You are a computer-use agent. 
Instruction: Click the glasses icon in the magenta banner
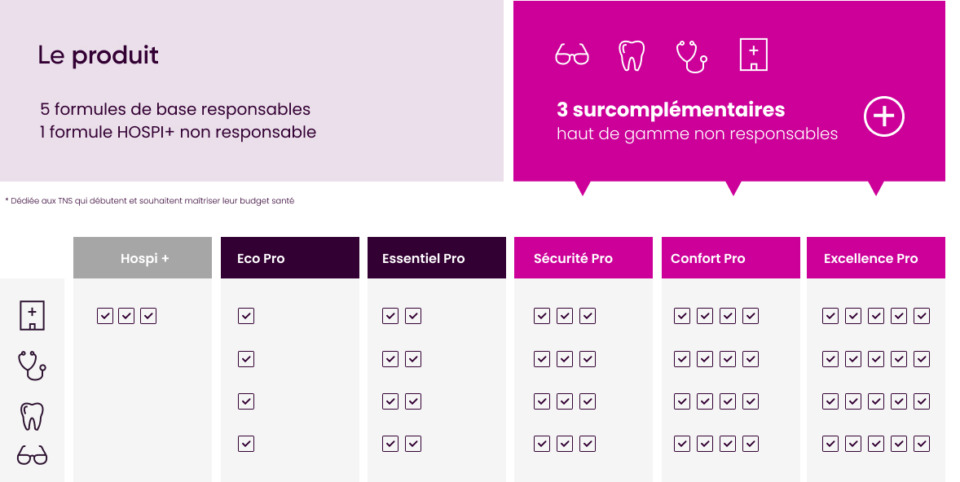pyautogui.click(x=572, y=55)
